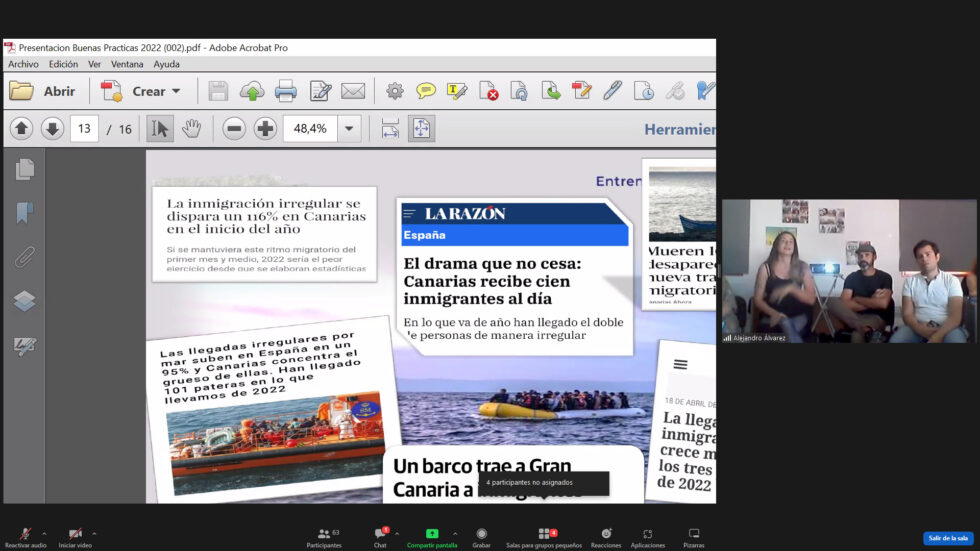Click the Print icon in Acrobat toolbar

coord(286,91)
